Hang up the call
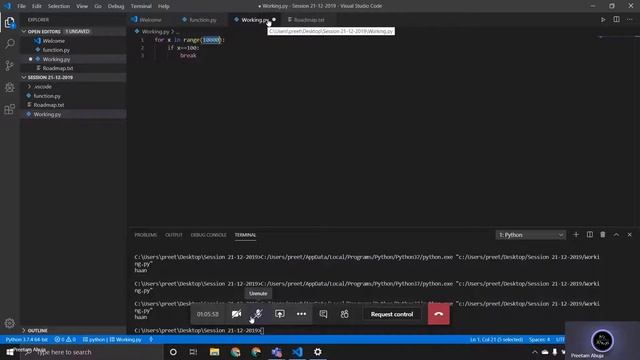Screen dimensions: 640x360 (439, 314)
